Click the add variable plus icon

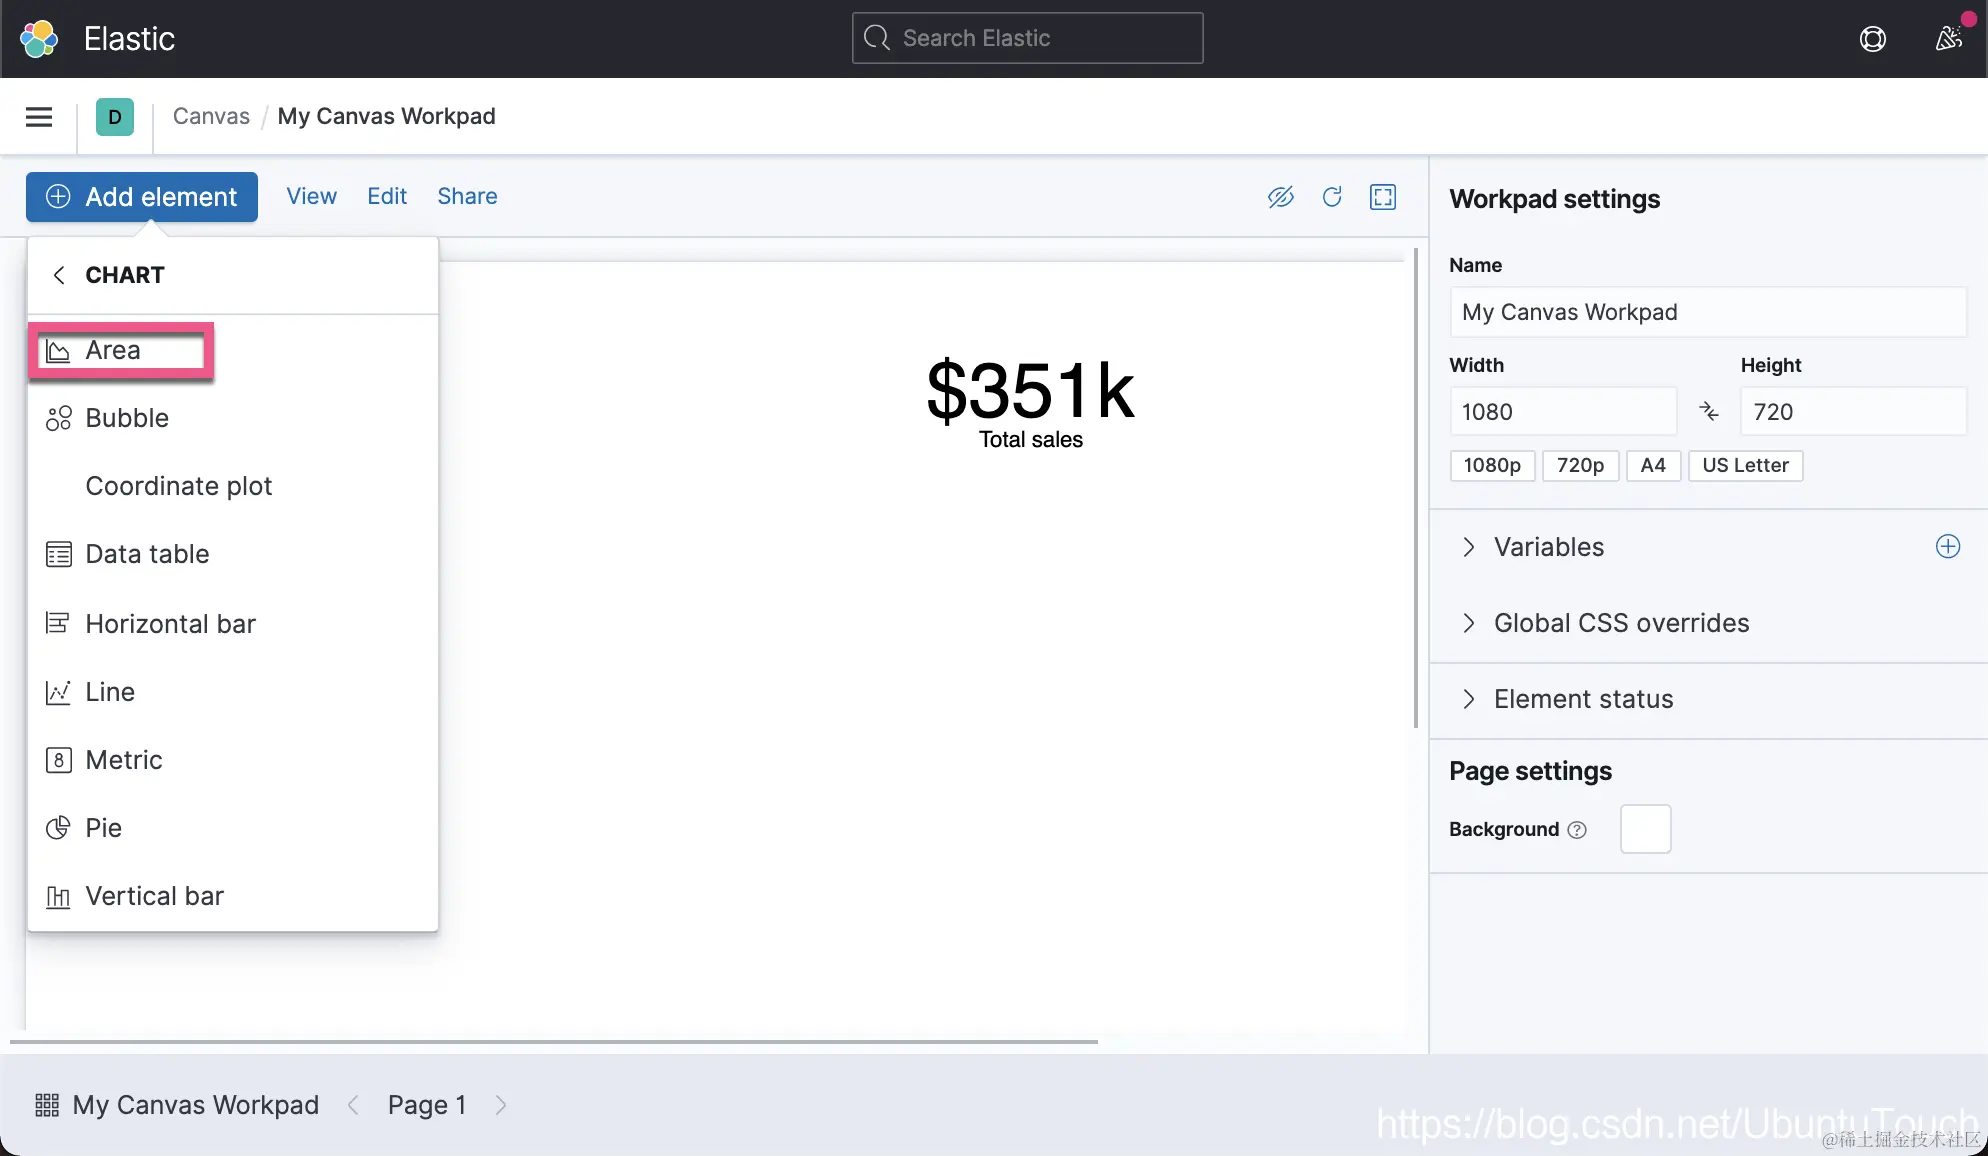(1947, 546)
